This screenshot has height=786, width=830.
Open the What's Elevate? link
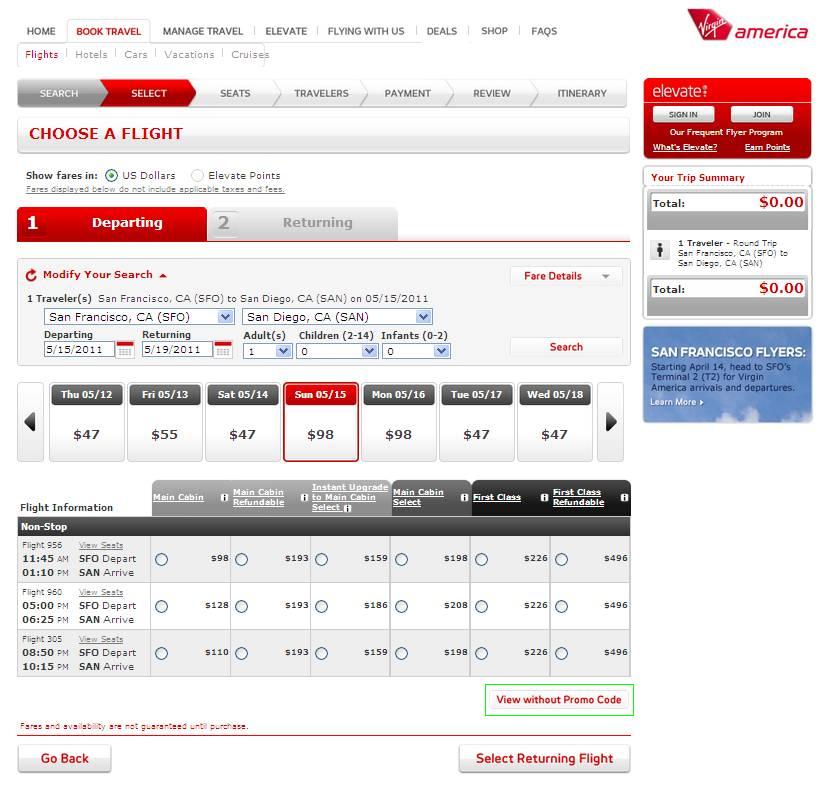[x=685, y=147]
